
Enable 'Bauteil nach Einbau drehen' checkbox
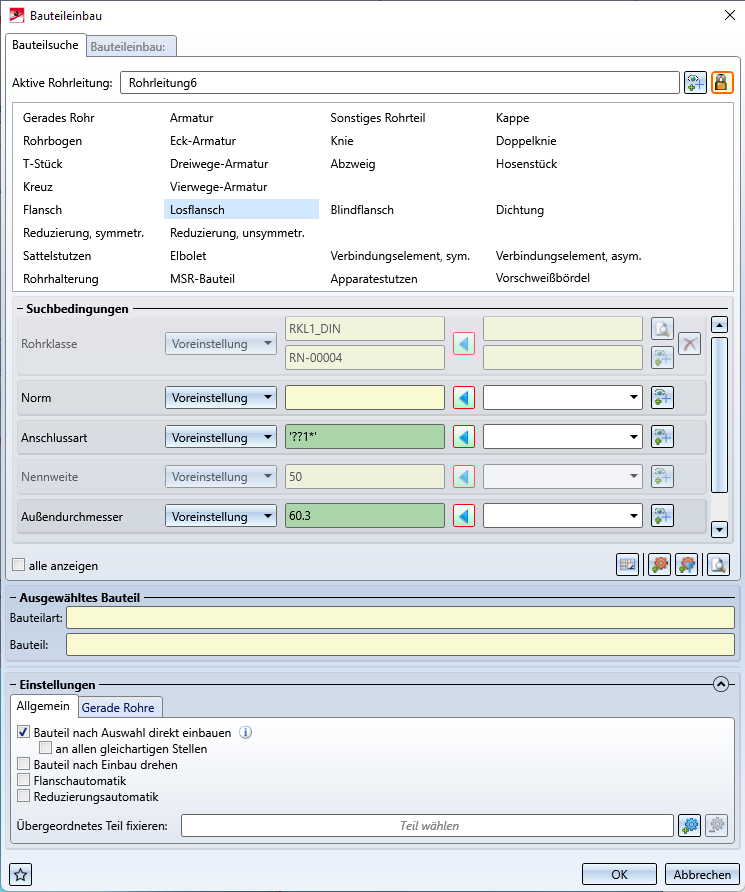tap(23, 764)
